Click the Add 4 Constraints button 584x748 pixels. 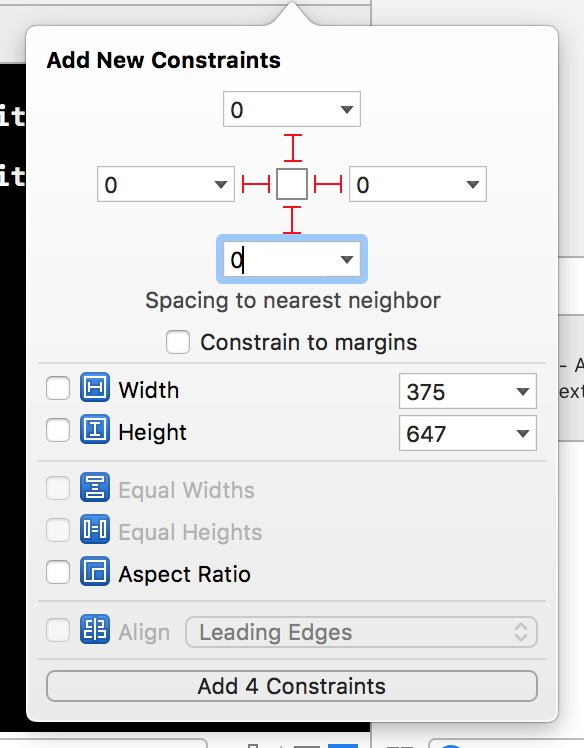coord(292,686)
